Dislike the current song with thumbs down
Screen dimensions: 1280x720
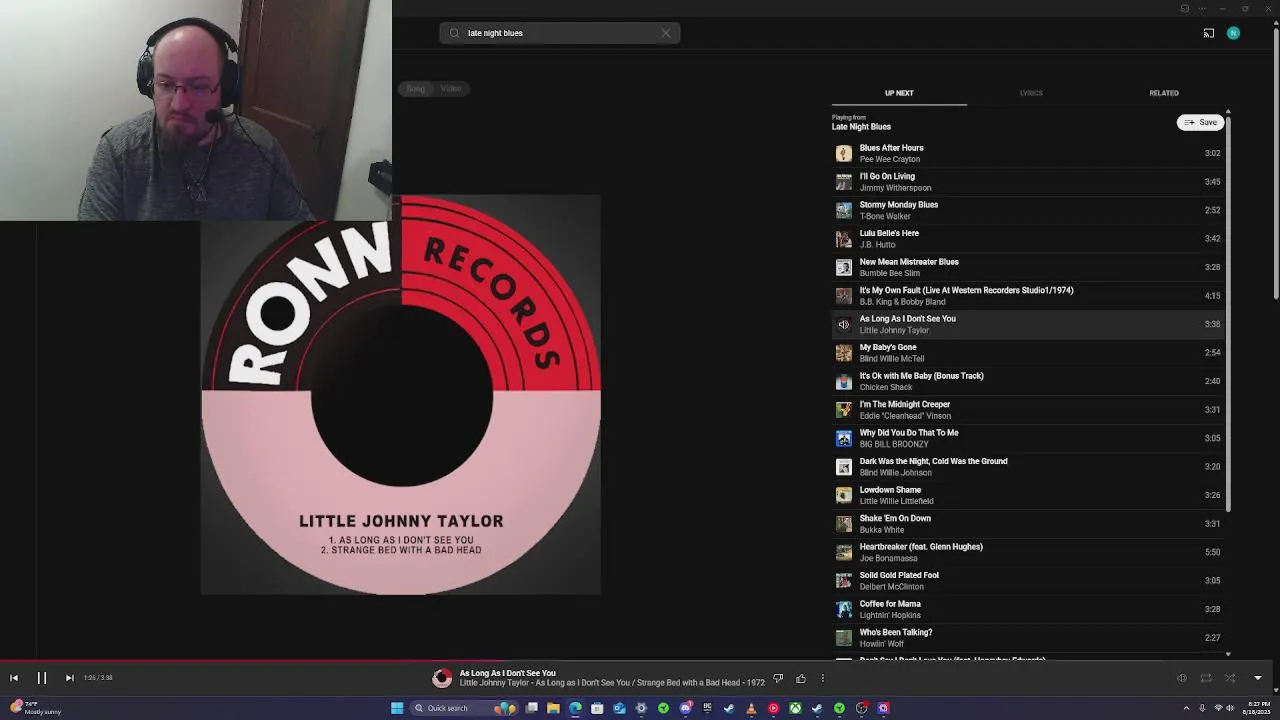(778, 679)
